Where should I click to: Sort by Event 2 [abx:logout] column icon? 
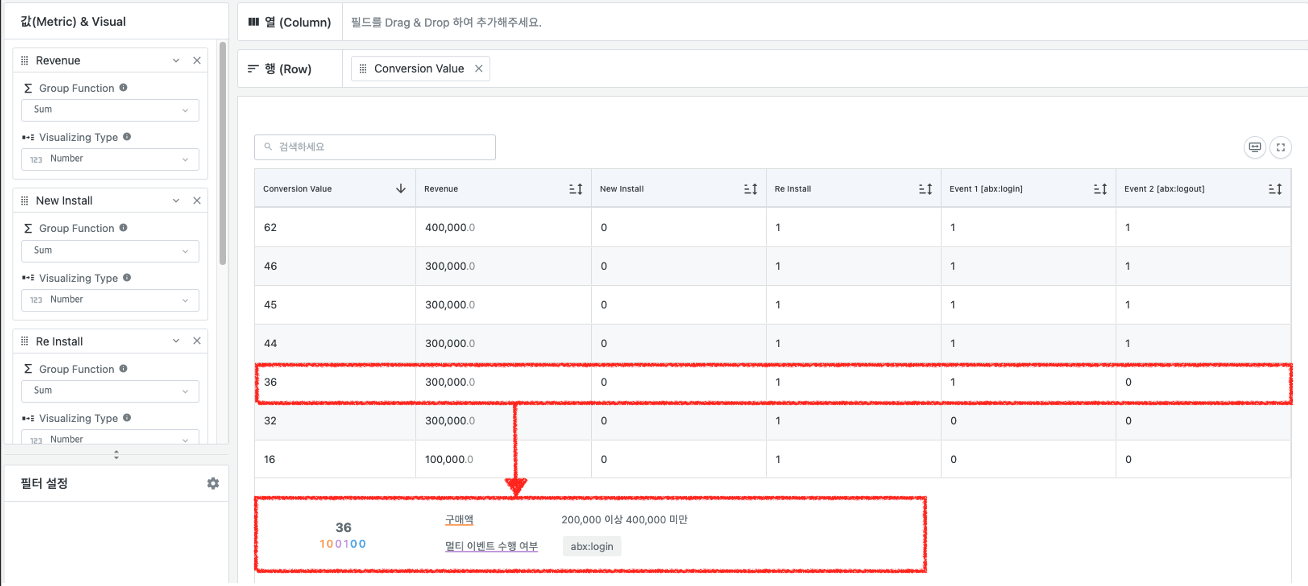coord(1275,189)
